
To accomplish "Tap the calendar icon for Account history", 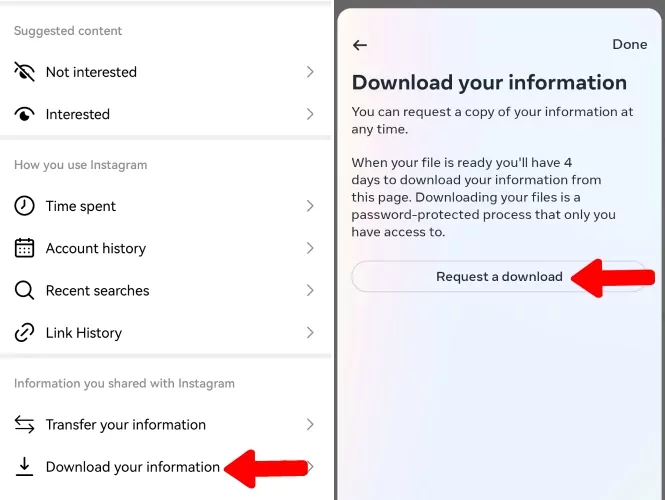I will [25, 248].
